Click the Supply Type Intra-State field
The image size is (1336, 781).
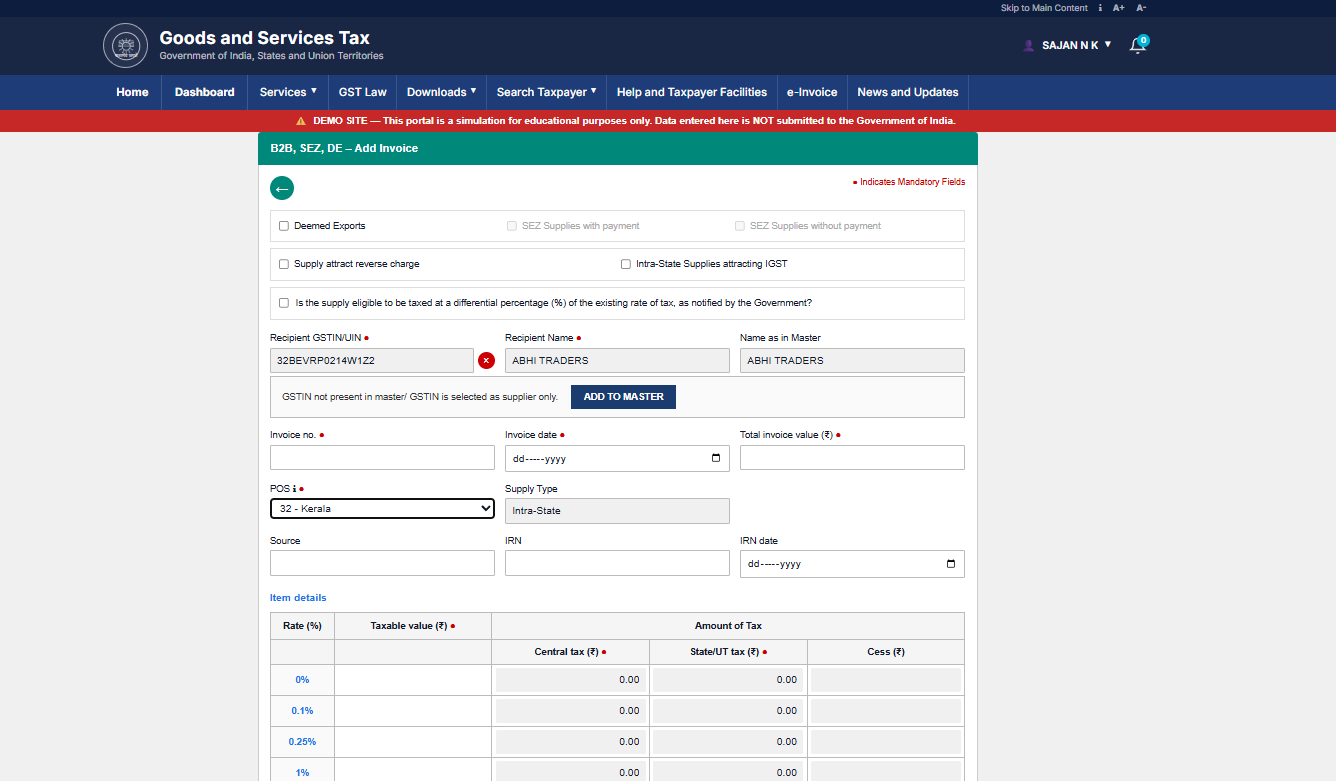617,511
